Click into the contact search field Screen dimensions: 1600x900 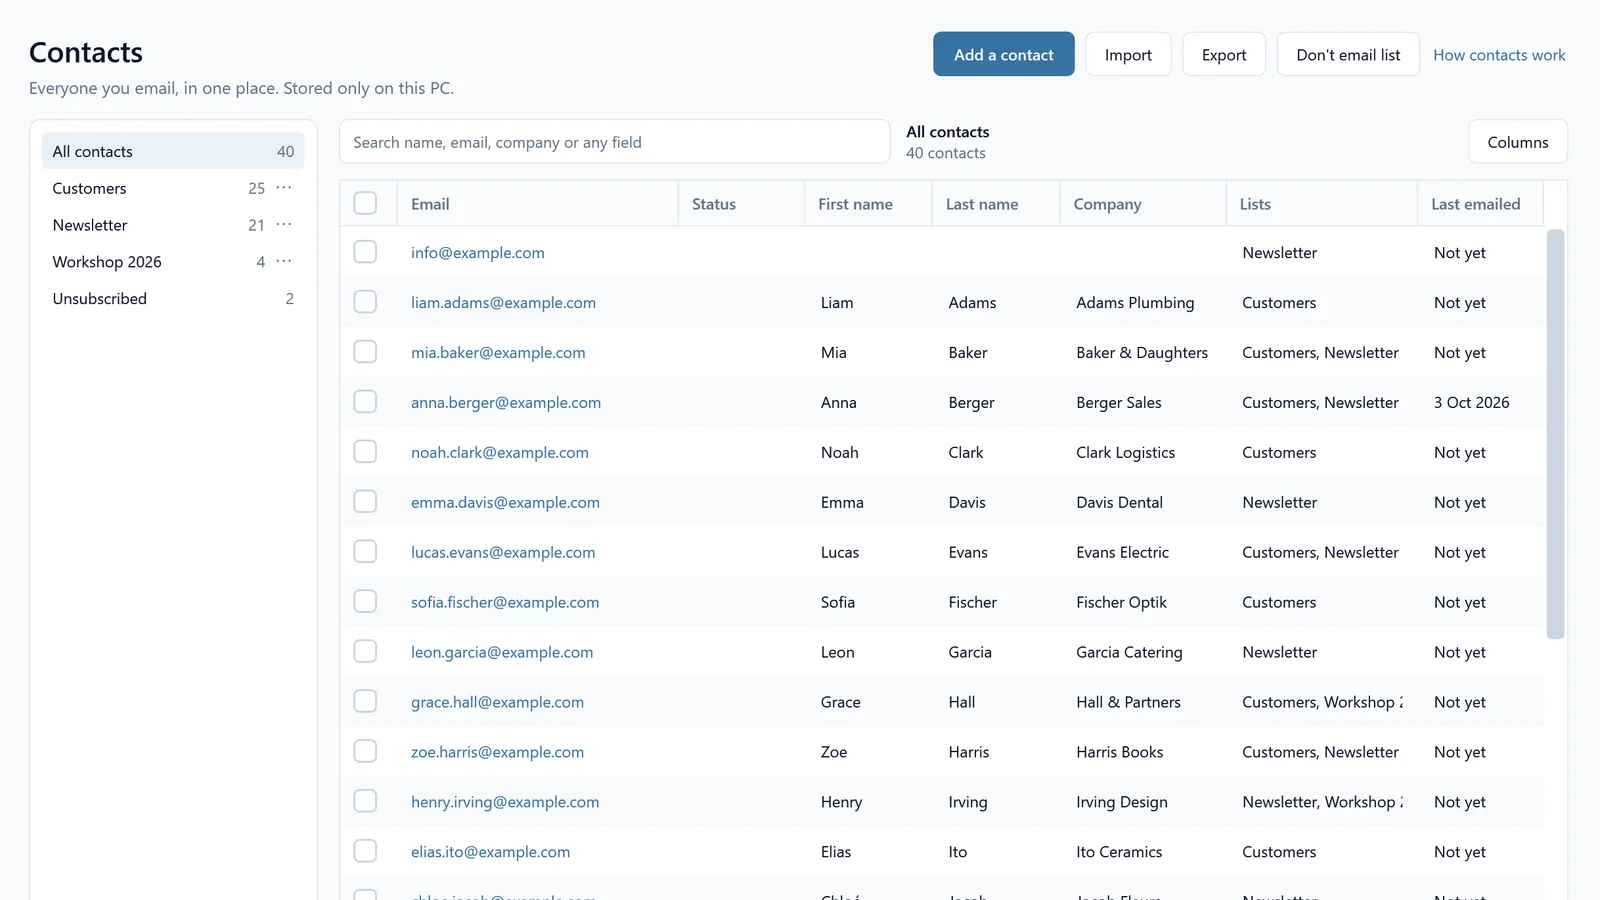pos(614,142)
